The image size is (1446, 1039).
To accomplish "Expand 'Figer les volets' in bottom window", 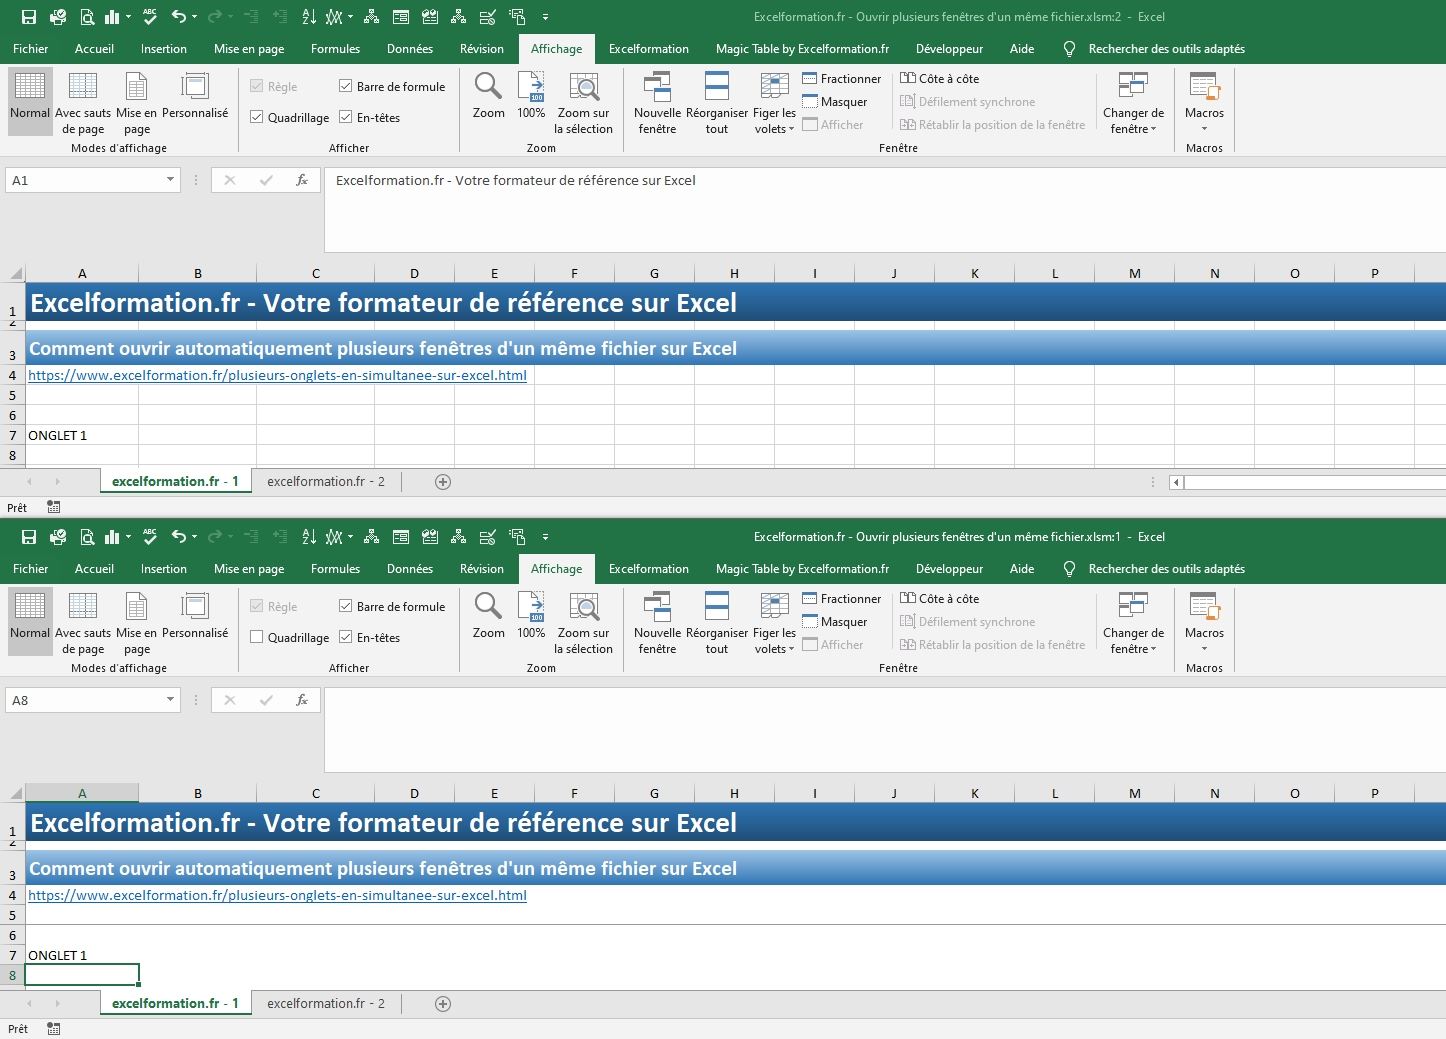I will pyautogui.click(x=774, y=641).
